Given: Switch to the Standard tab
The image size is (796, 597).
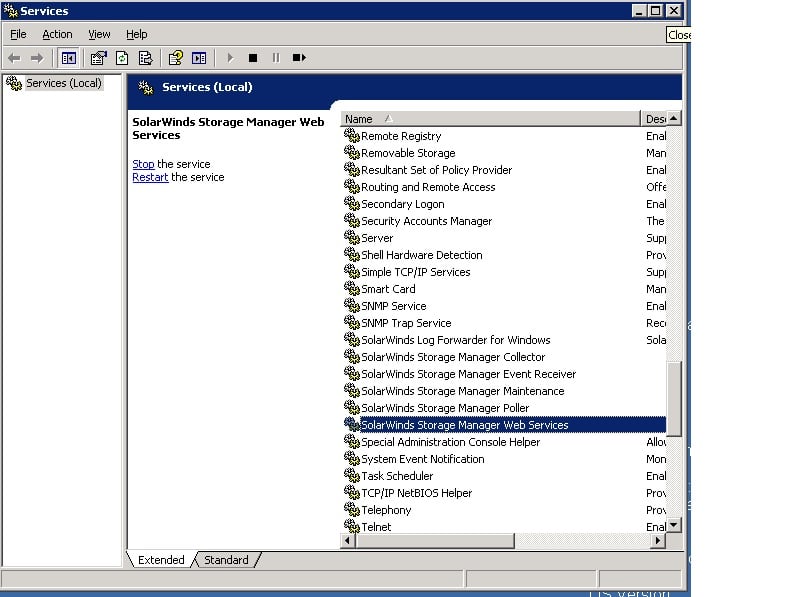Looking at the screenshot, I should [226, 559].
